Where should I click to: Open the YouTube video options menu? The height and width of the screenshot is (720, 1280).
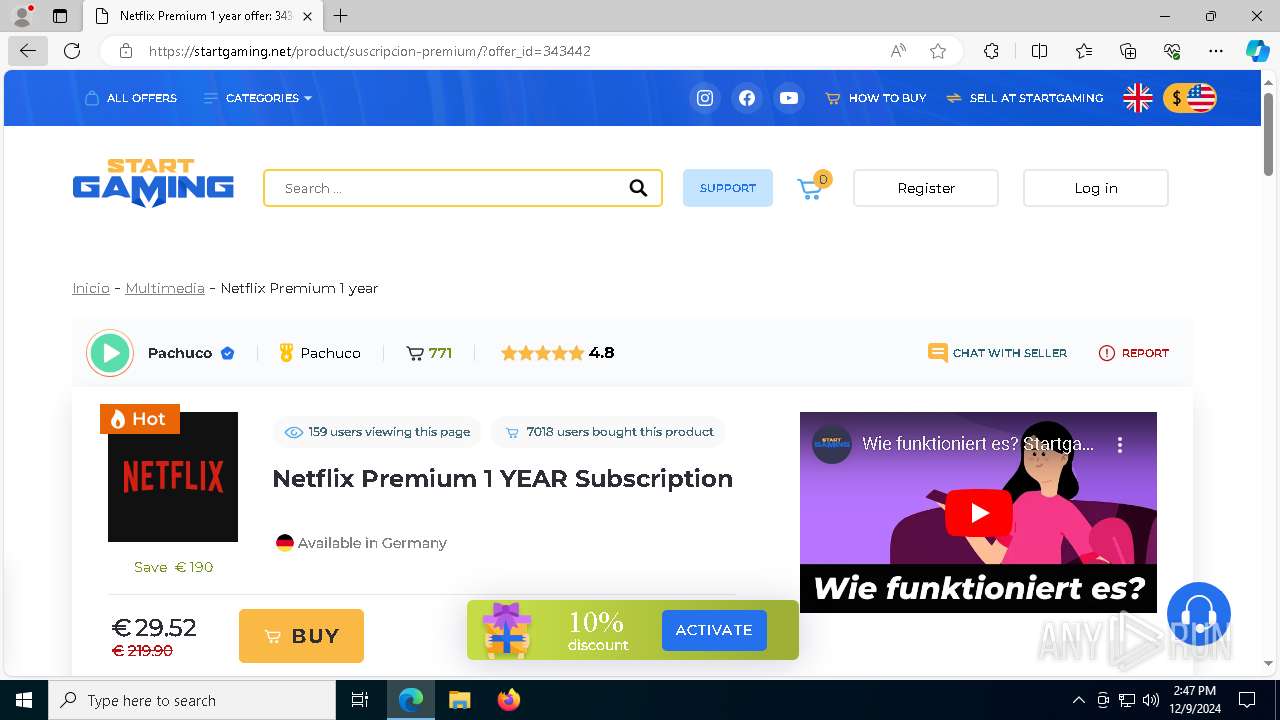[1120, 444]
